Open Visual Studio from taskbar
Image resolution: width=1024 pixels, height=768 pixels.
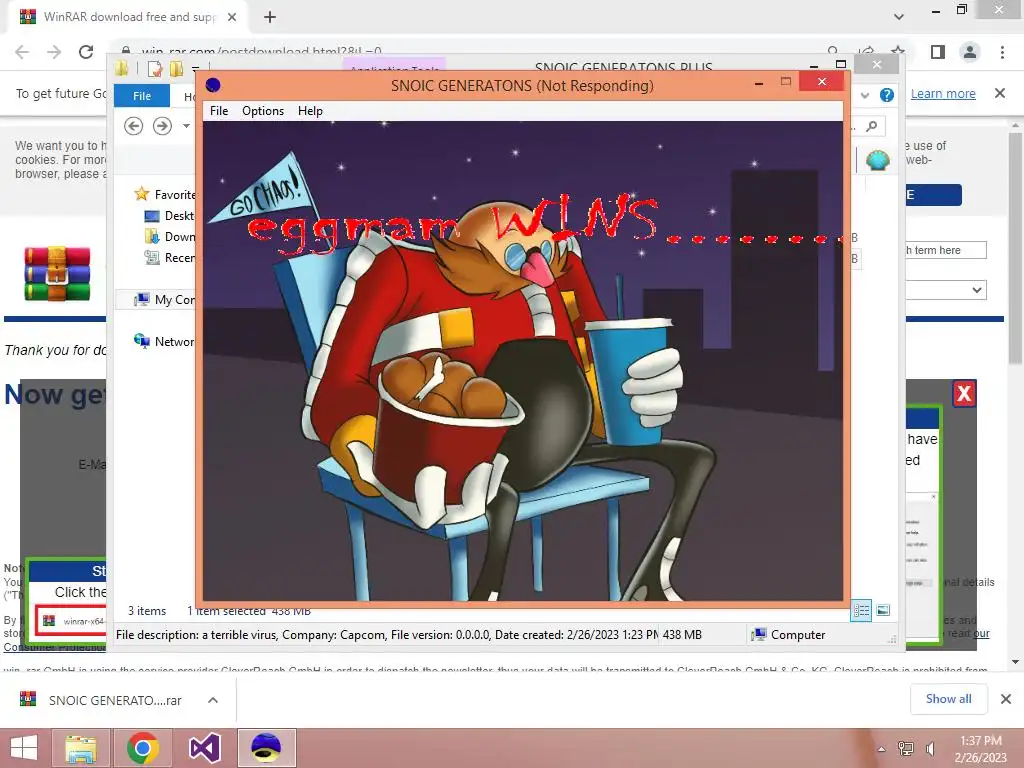click(204, 748)
